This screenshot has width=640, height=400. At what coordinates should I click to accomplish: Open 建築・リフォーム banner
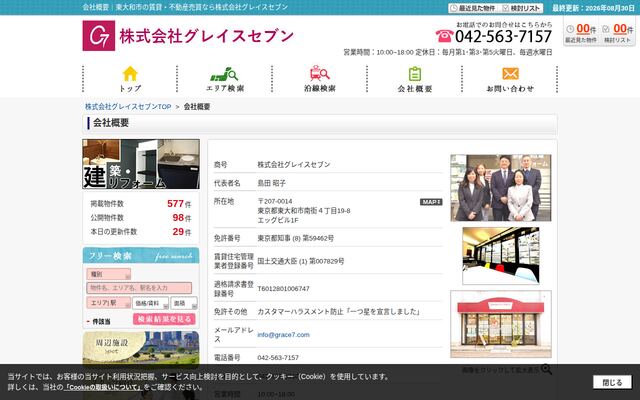141,164
